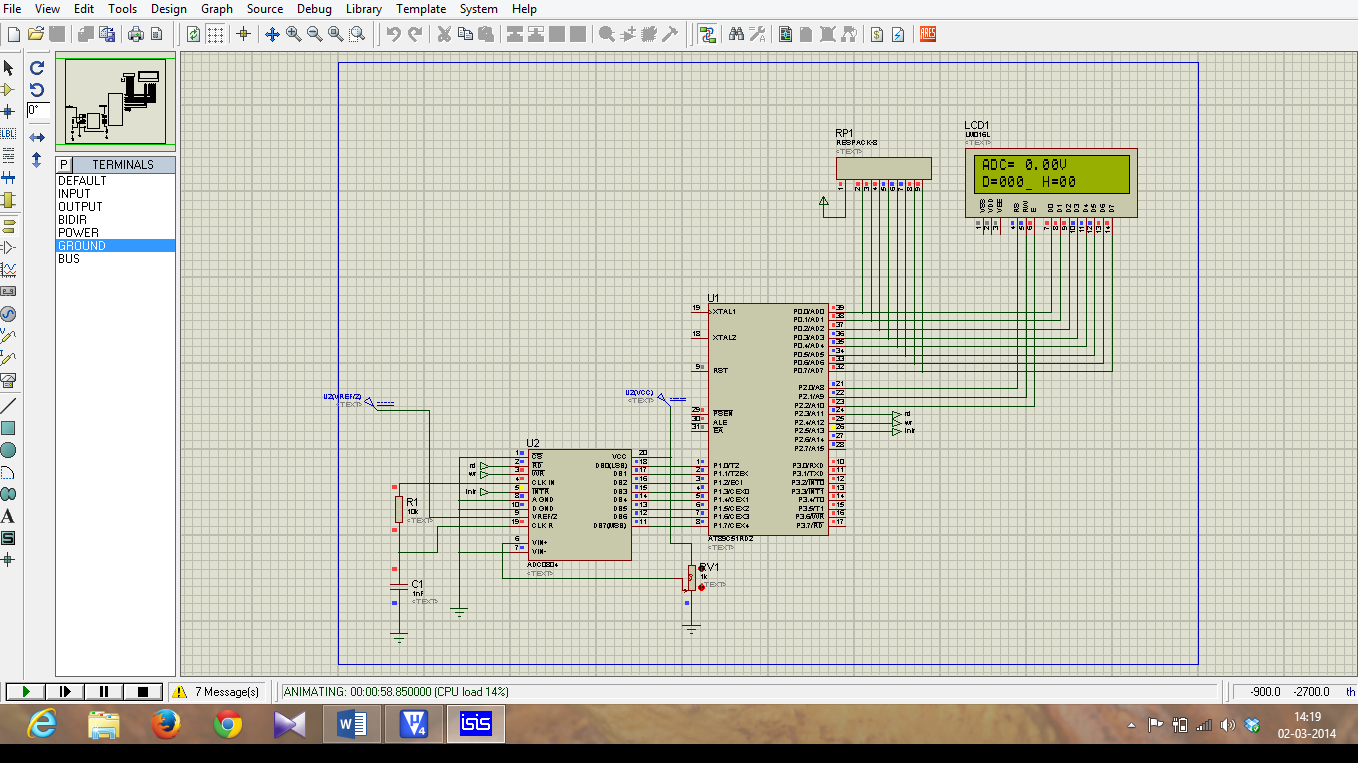This screenshot has height=763, width=1358.
Task: Pause the running simulation
Action: [104, 690]
